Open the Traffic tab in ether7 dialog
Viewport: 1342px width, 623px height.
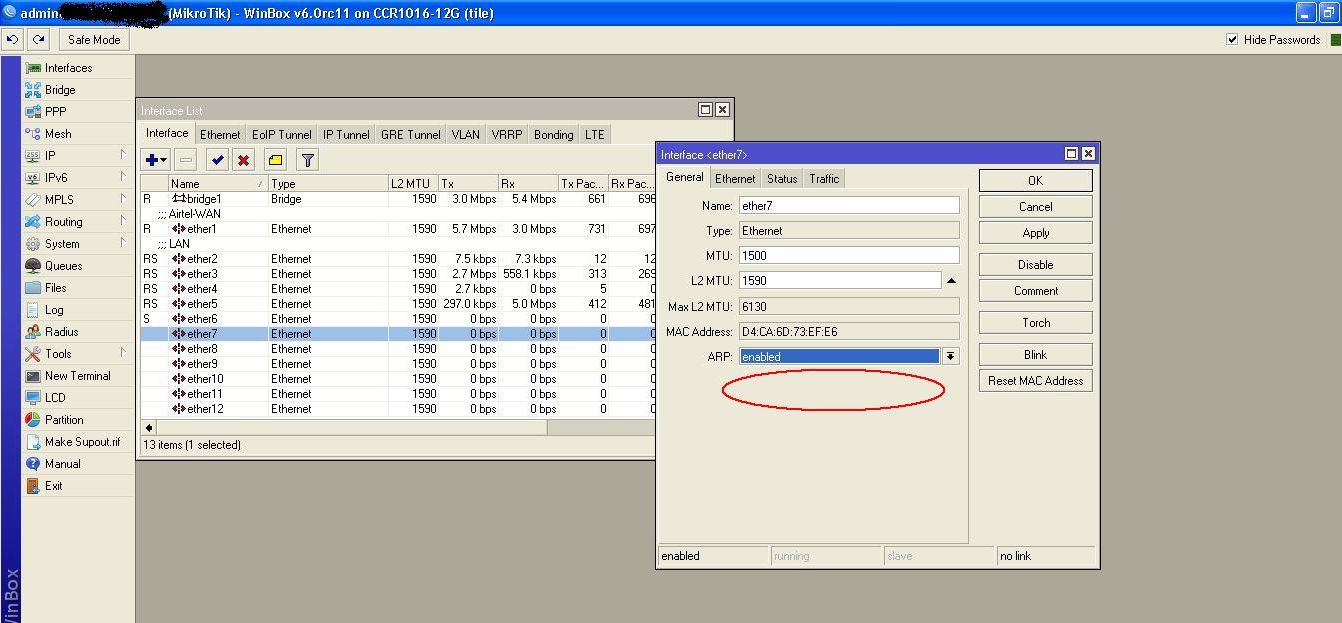[824, 178]
